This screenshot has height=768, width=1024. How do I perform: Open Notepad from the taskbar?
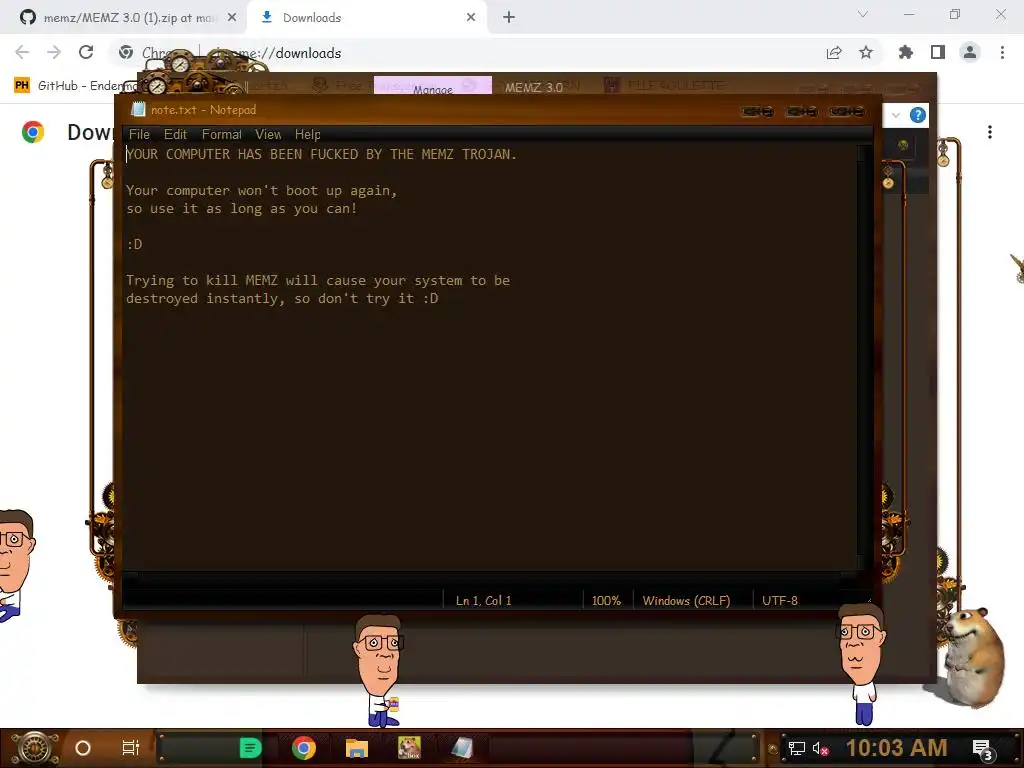coord(462,748)
